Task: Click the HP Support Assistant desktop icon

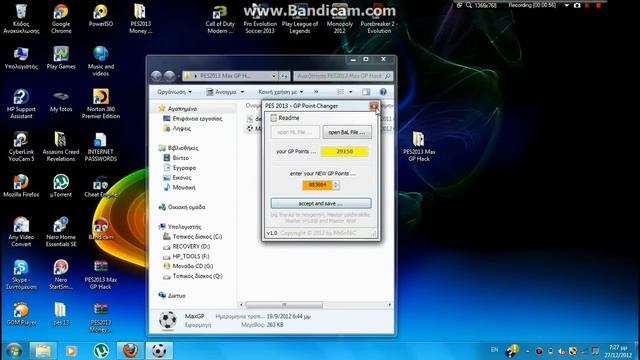Action: coord(21,104)
